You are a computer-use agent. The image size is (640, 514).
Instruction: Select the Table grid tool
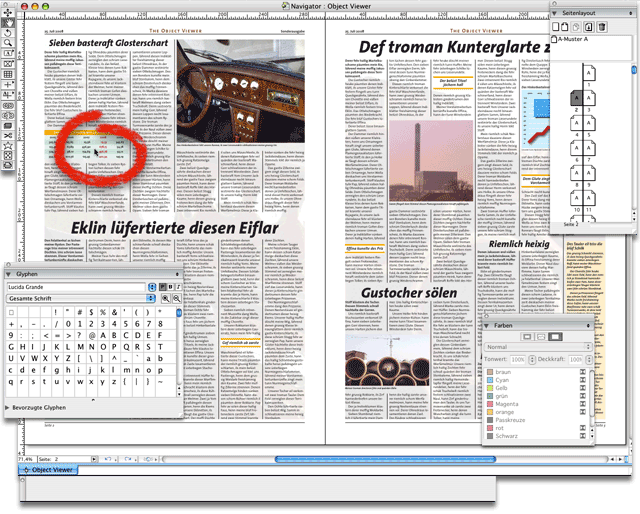point(8,74)
